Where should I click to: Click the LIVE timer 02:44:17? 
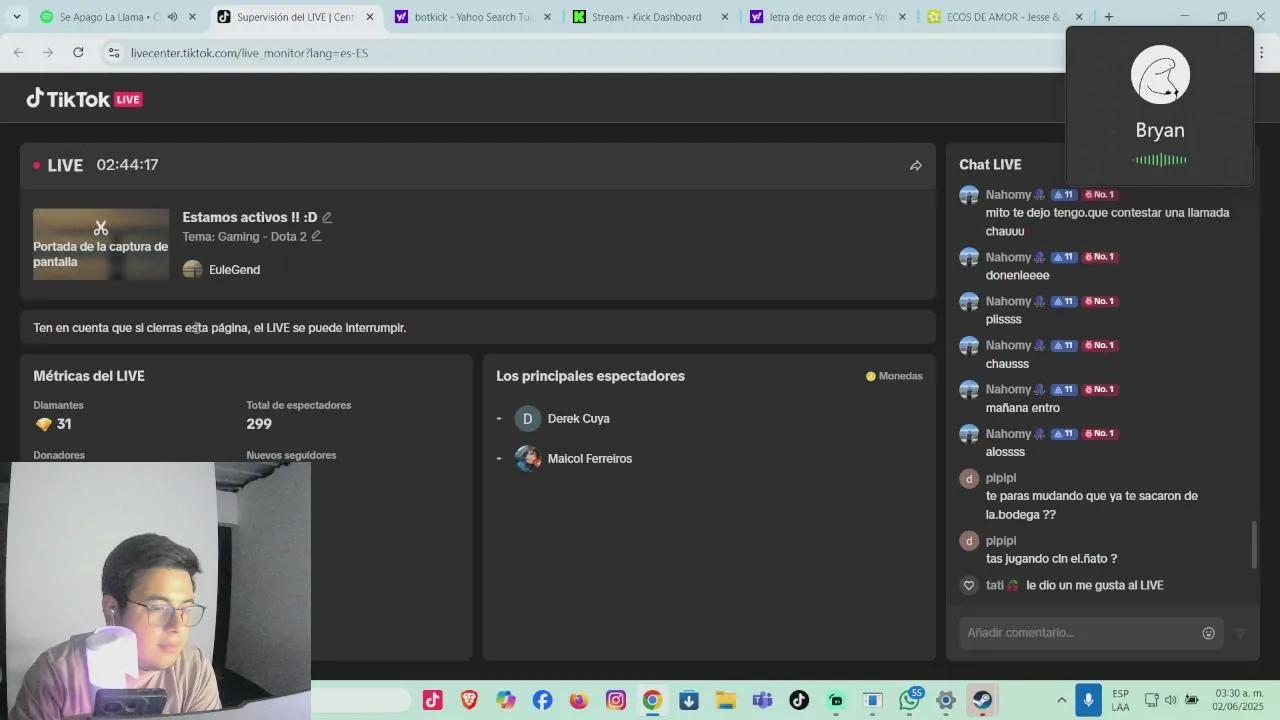tap(127, 165)
